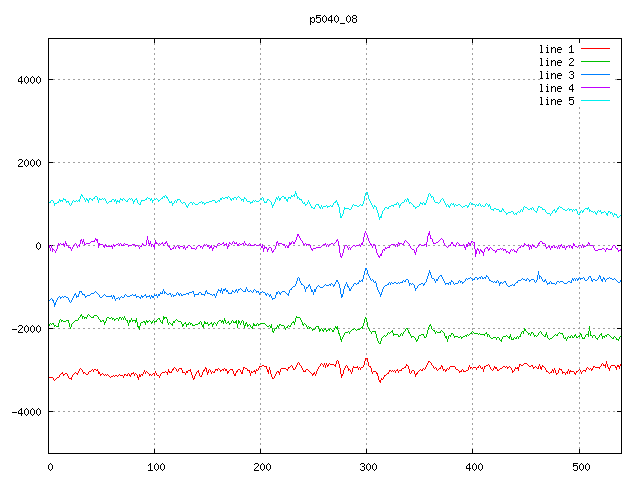Select the -2000 y-axis tick label

pyautogui.click(x=24, y=329)
